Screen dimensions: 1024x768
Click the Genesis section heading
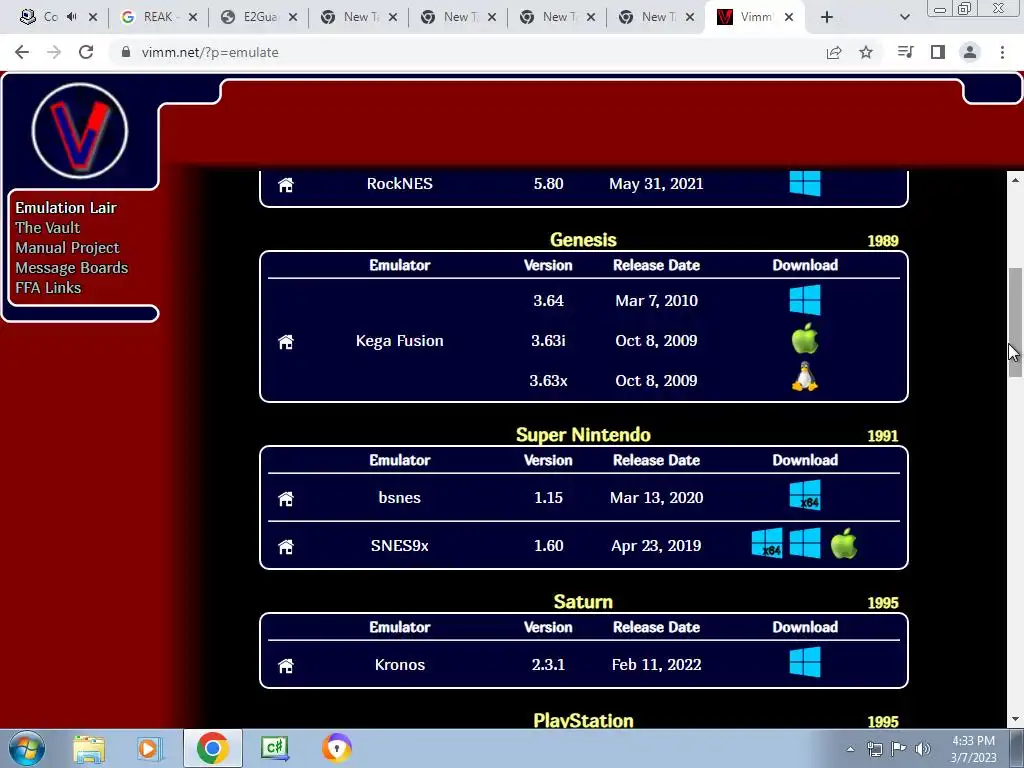[583, 240]
